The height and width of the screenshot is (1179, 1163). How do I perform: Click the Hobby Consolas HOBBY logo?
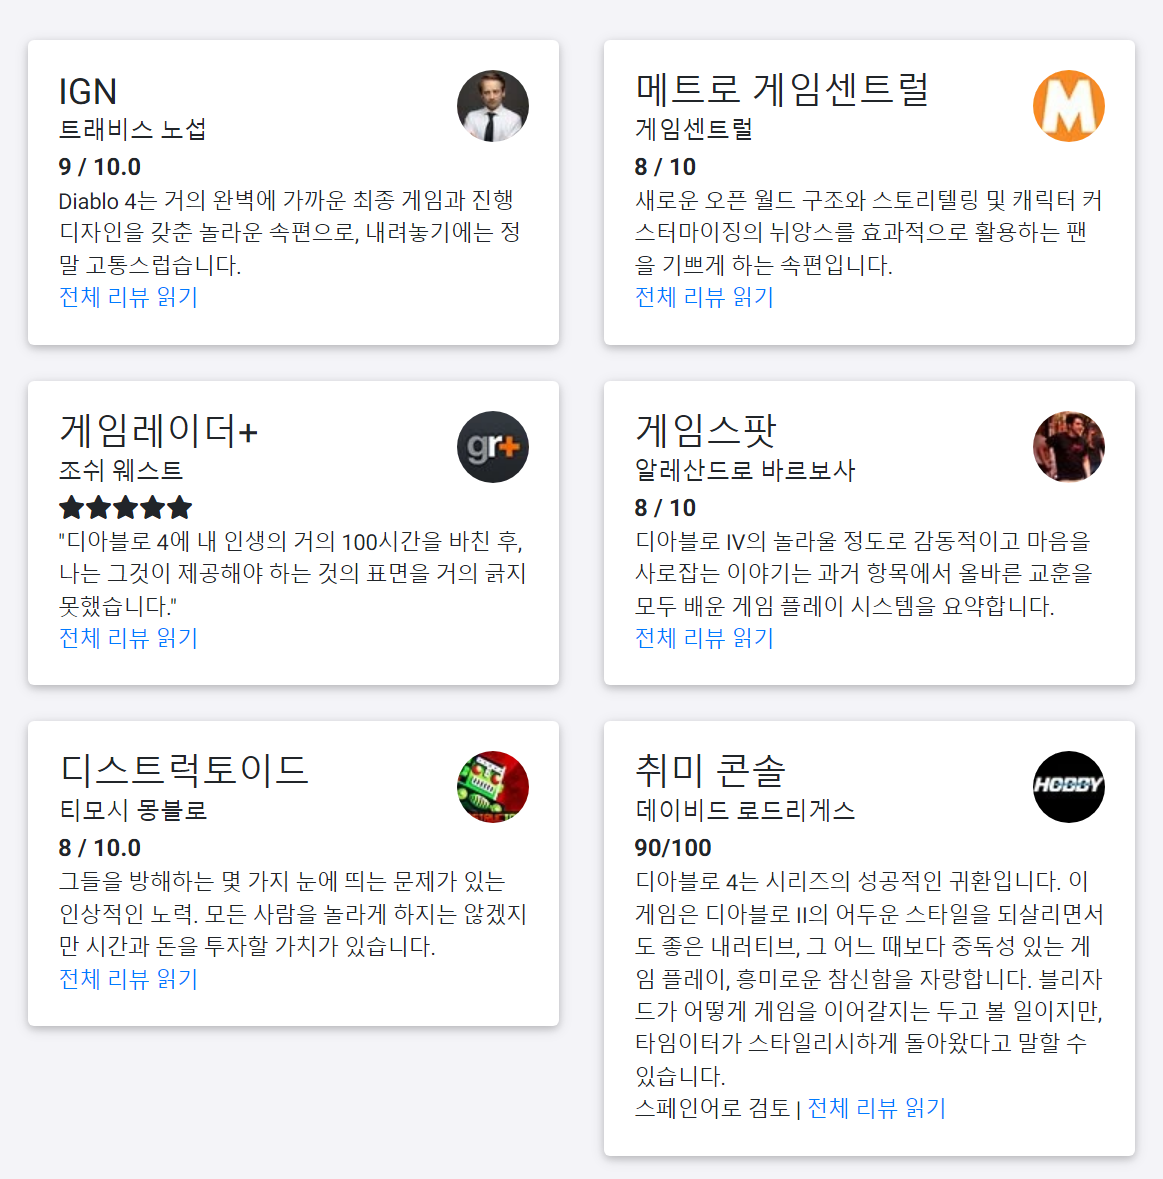click(1068, 787)
